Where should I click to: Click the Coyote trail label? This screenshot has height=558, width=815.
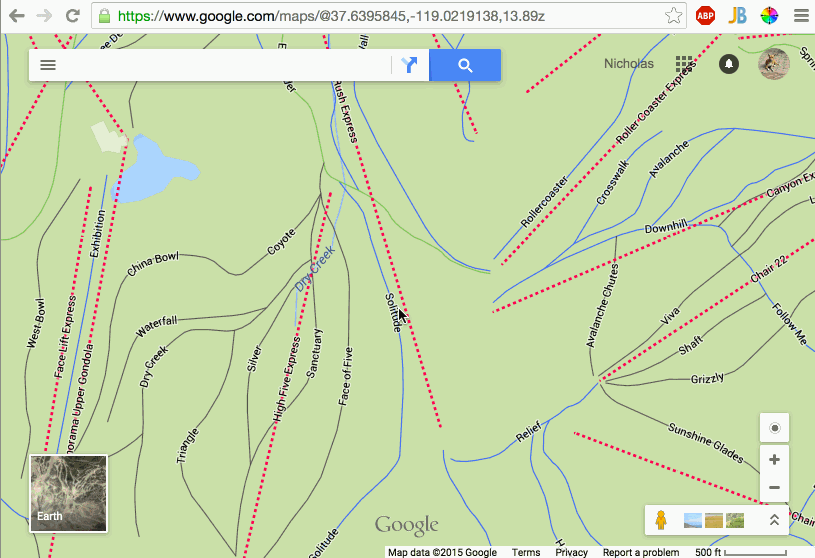(281, 242)
